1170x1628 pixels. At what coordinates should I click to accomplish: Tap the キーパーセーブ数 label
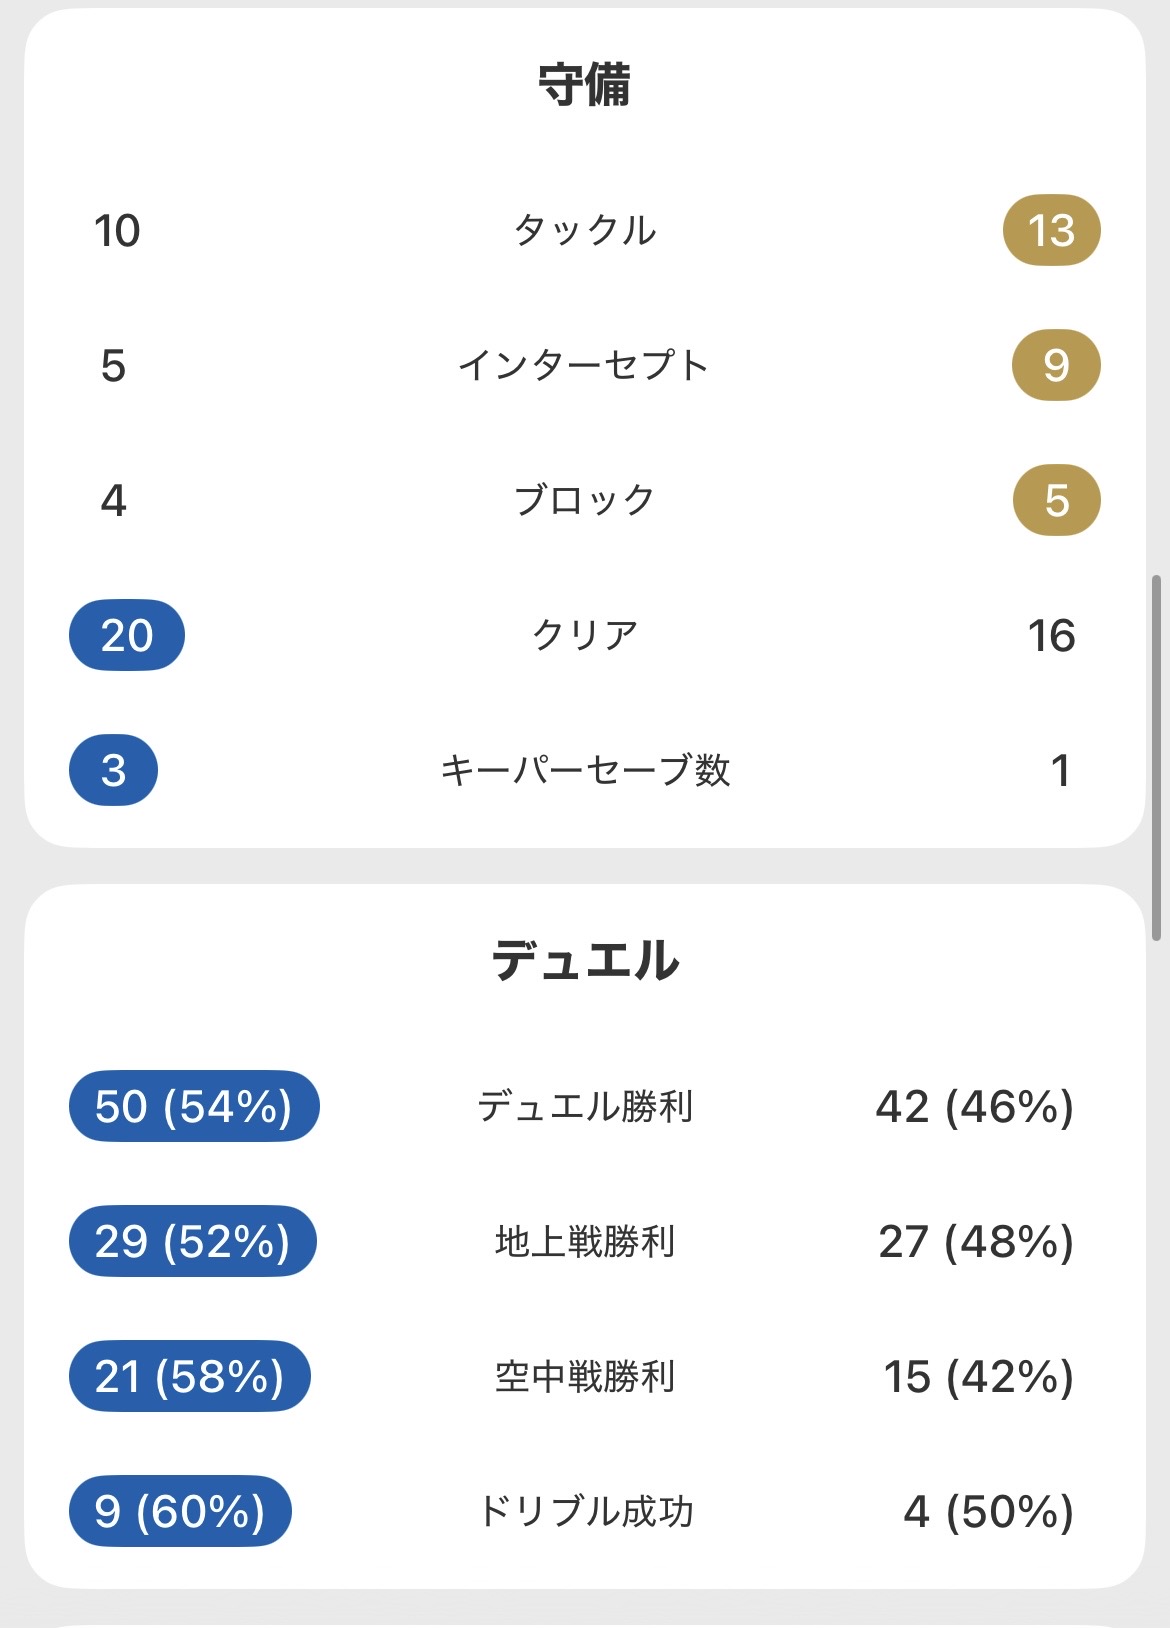[585, 770]
